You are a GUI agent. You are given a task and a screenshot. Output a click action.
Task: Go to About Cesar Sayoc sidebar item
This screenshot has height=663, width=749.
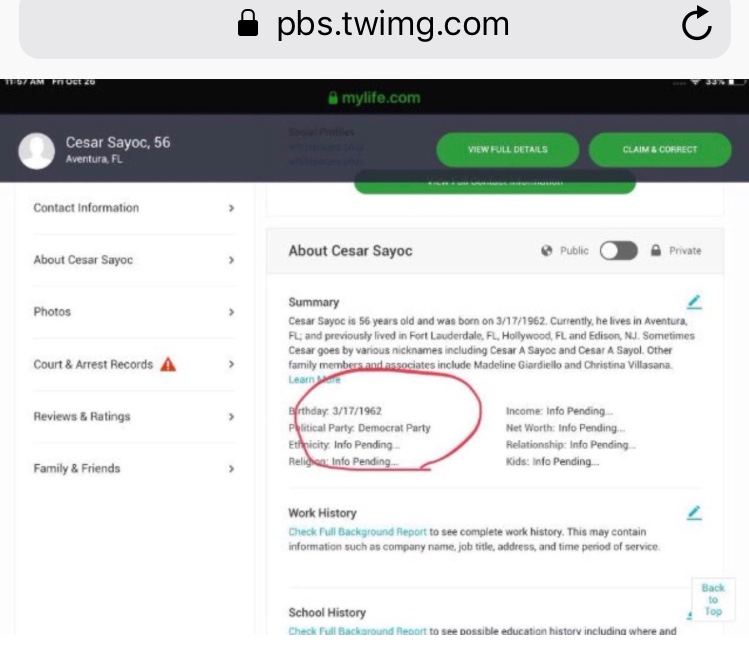point(134,260)
